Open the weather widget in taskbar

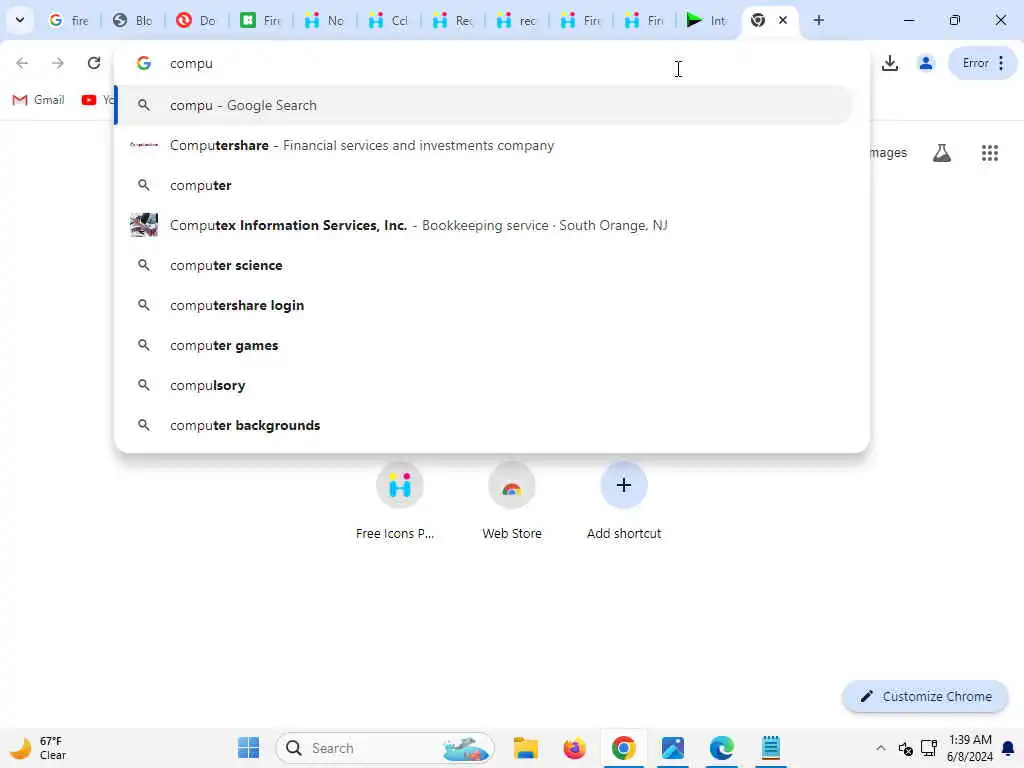[39, 748]
